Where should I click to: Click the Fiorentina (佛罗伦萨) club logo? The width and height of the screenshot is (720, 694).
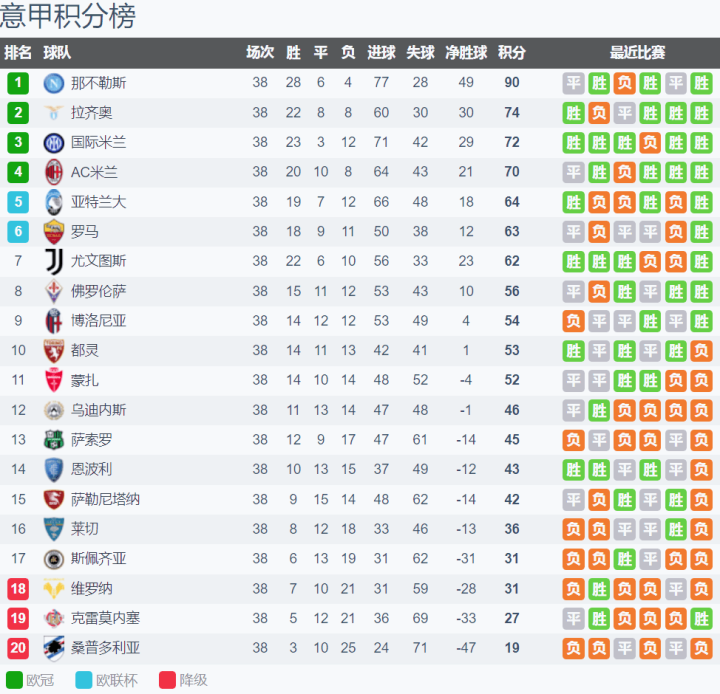point(54,291)
